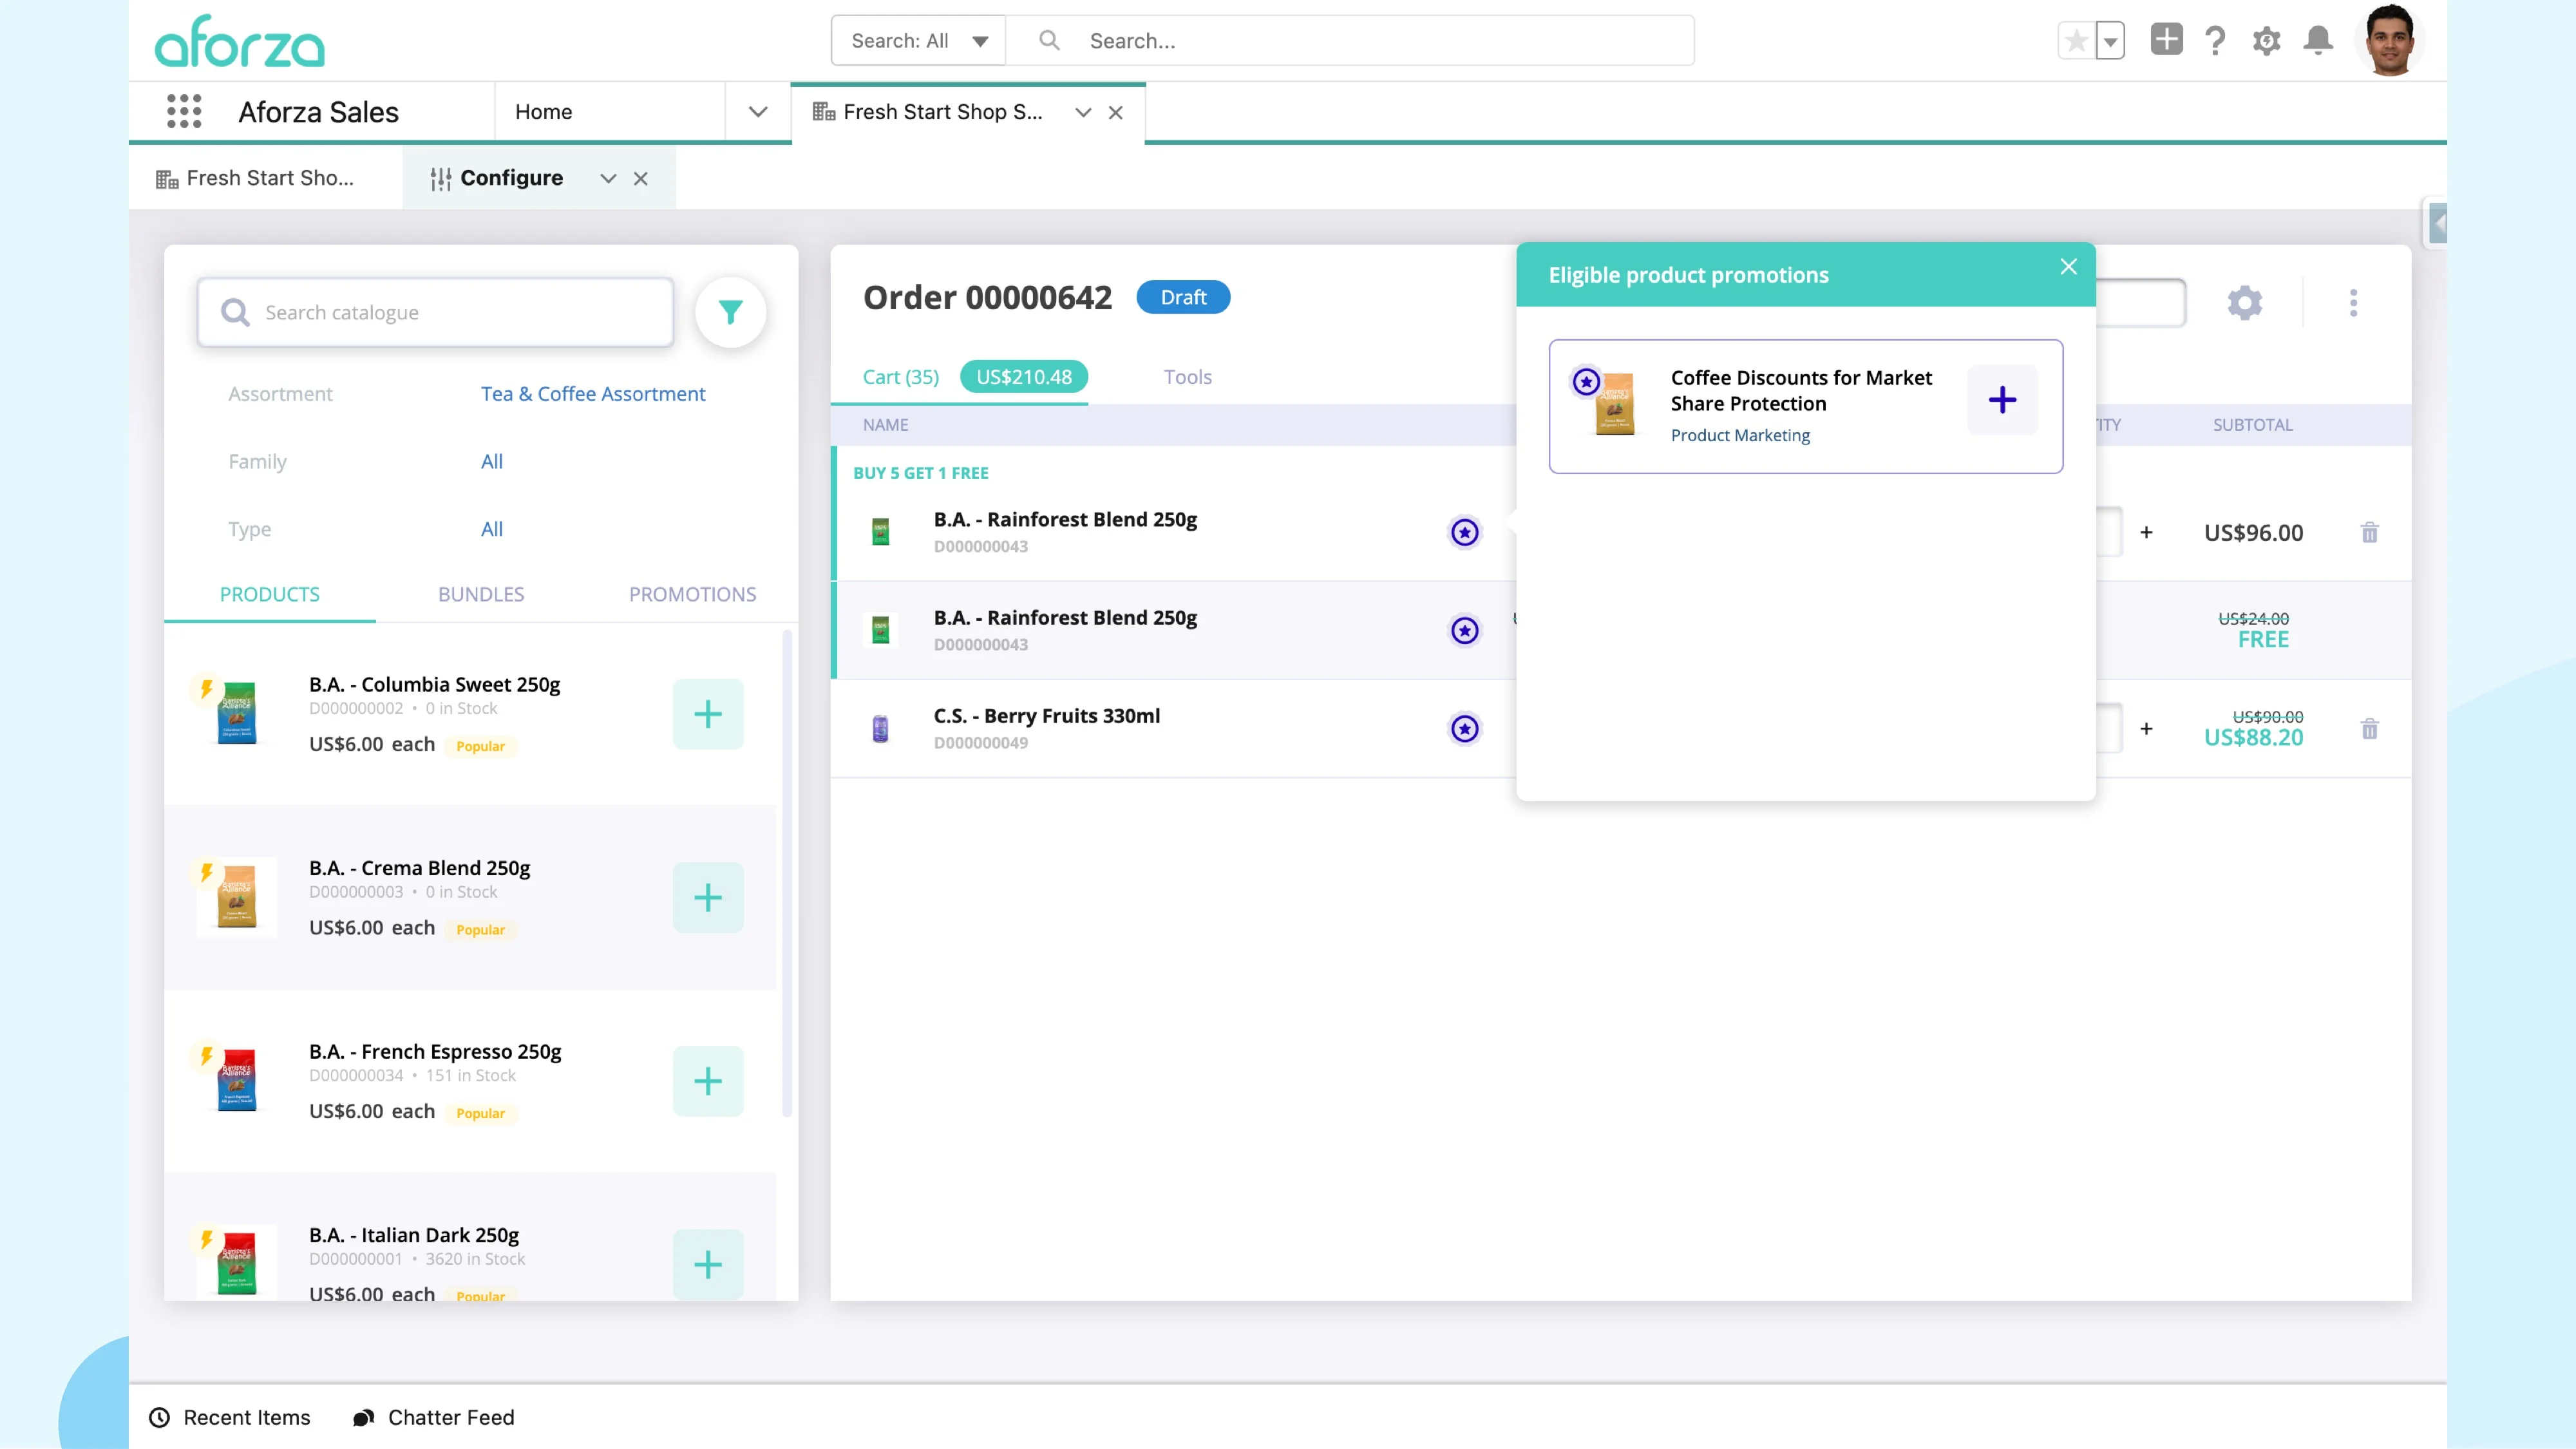
Task: Expand the Fresh Start Shop S... tab chevron
Action: [1083, 113]
